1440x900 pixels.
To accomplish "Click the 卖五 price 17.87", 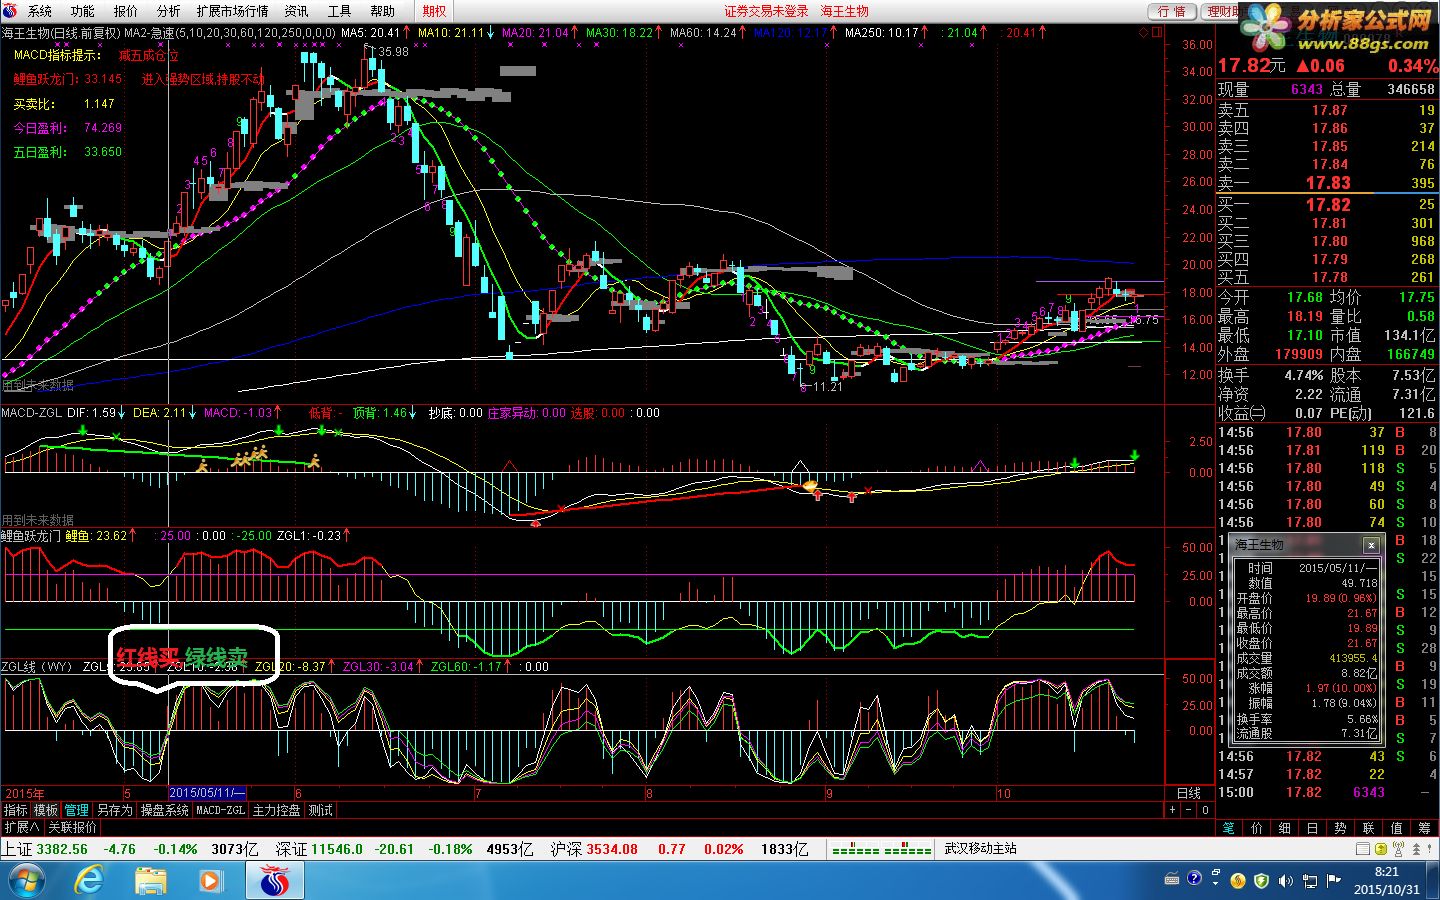I will click(x=1330, y=110).
